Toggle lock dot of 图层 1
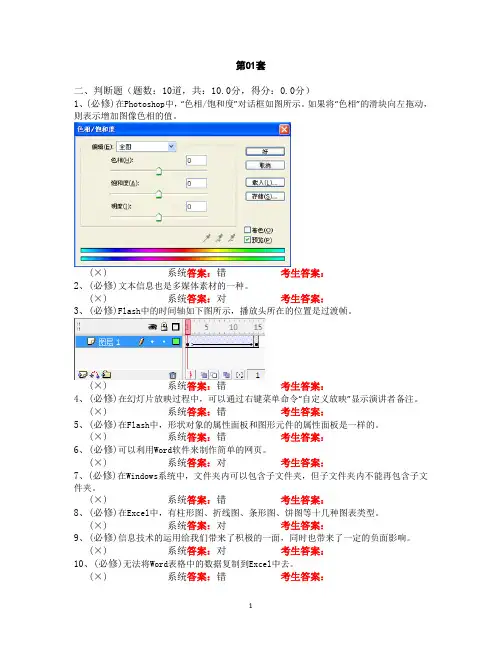Viewport: 502px width, 649px height. (x=164, y=342)
